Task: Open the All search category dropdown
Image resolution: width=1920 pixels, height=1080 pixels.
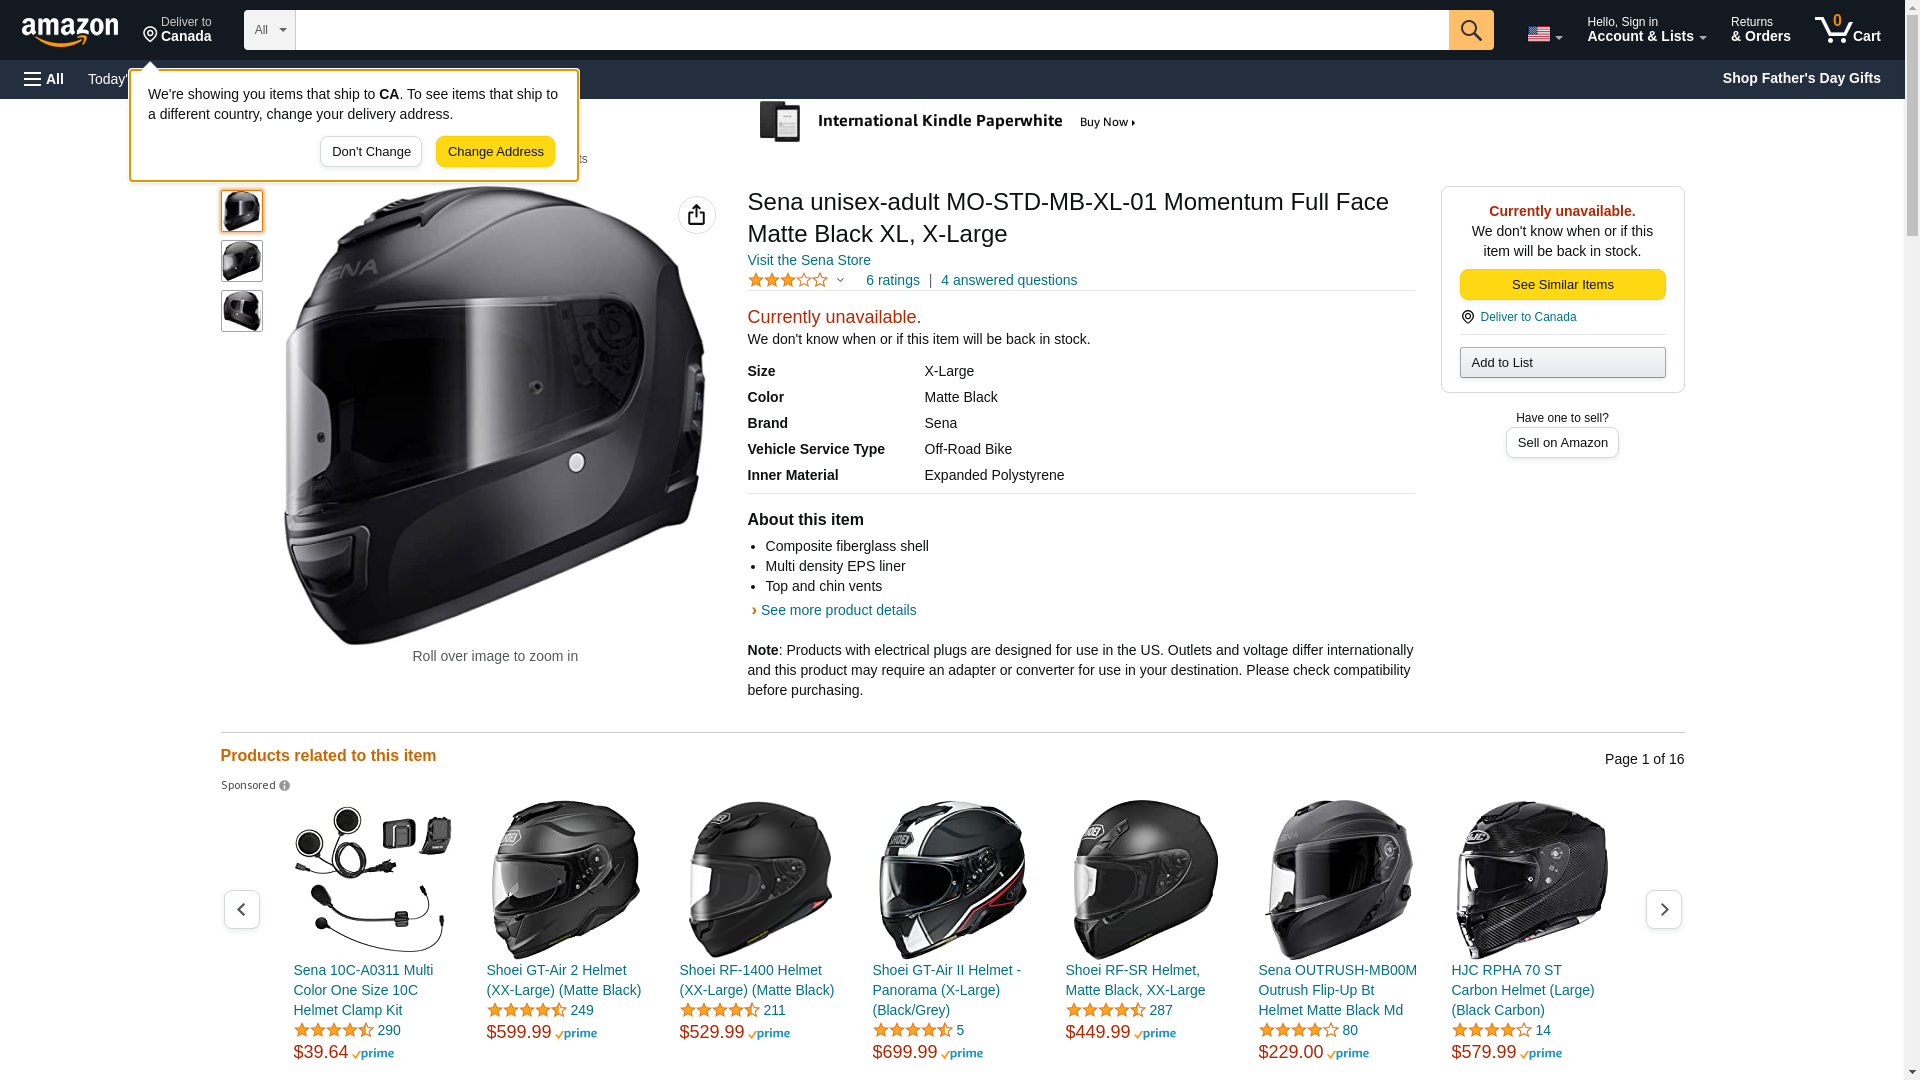Action: pyautogui.click(x=269, y=30)
